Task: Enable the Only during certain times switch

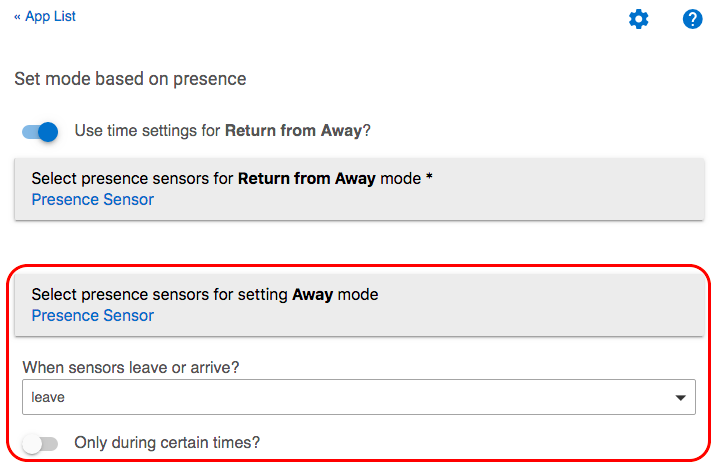Action: [41, 443]
